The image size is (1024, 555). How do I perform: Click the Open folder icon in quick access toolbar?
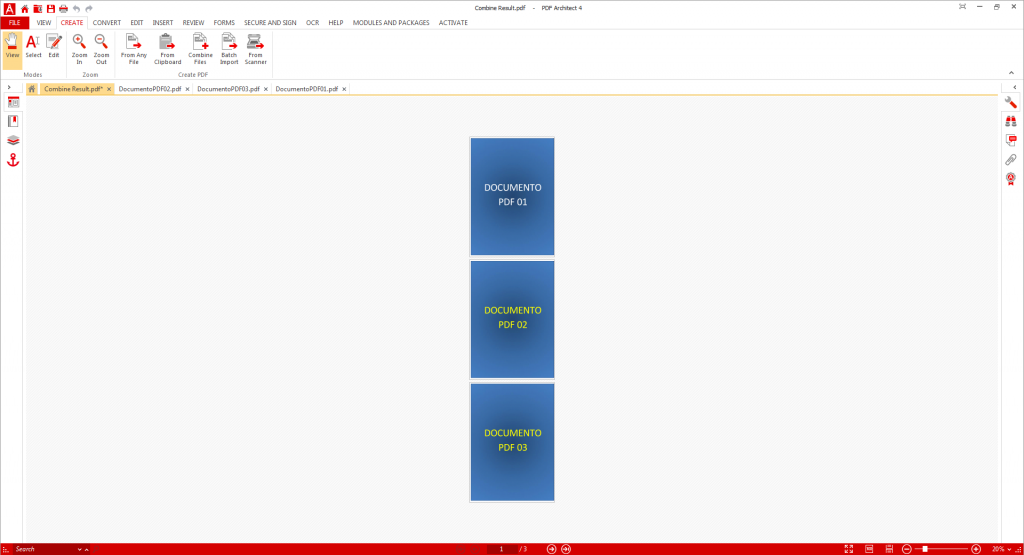pos(38,8)
